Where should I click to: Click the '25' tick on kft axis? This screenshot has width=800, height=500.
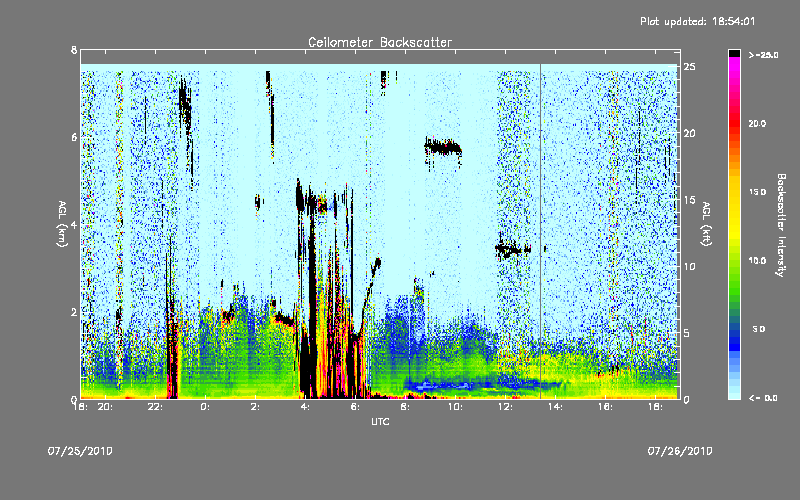689,67
